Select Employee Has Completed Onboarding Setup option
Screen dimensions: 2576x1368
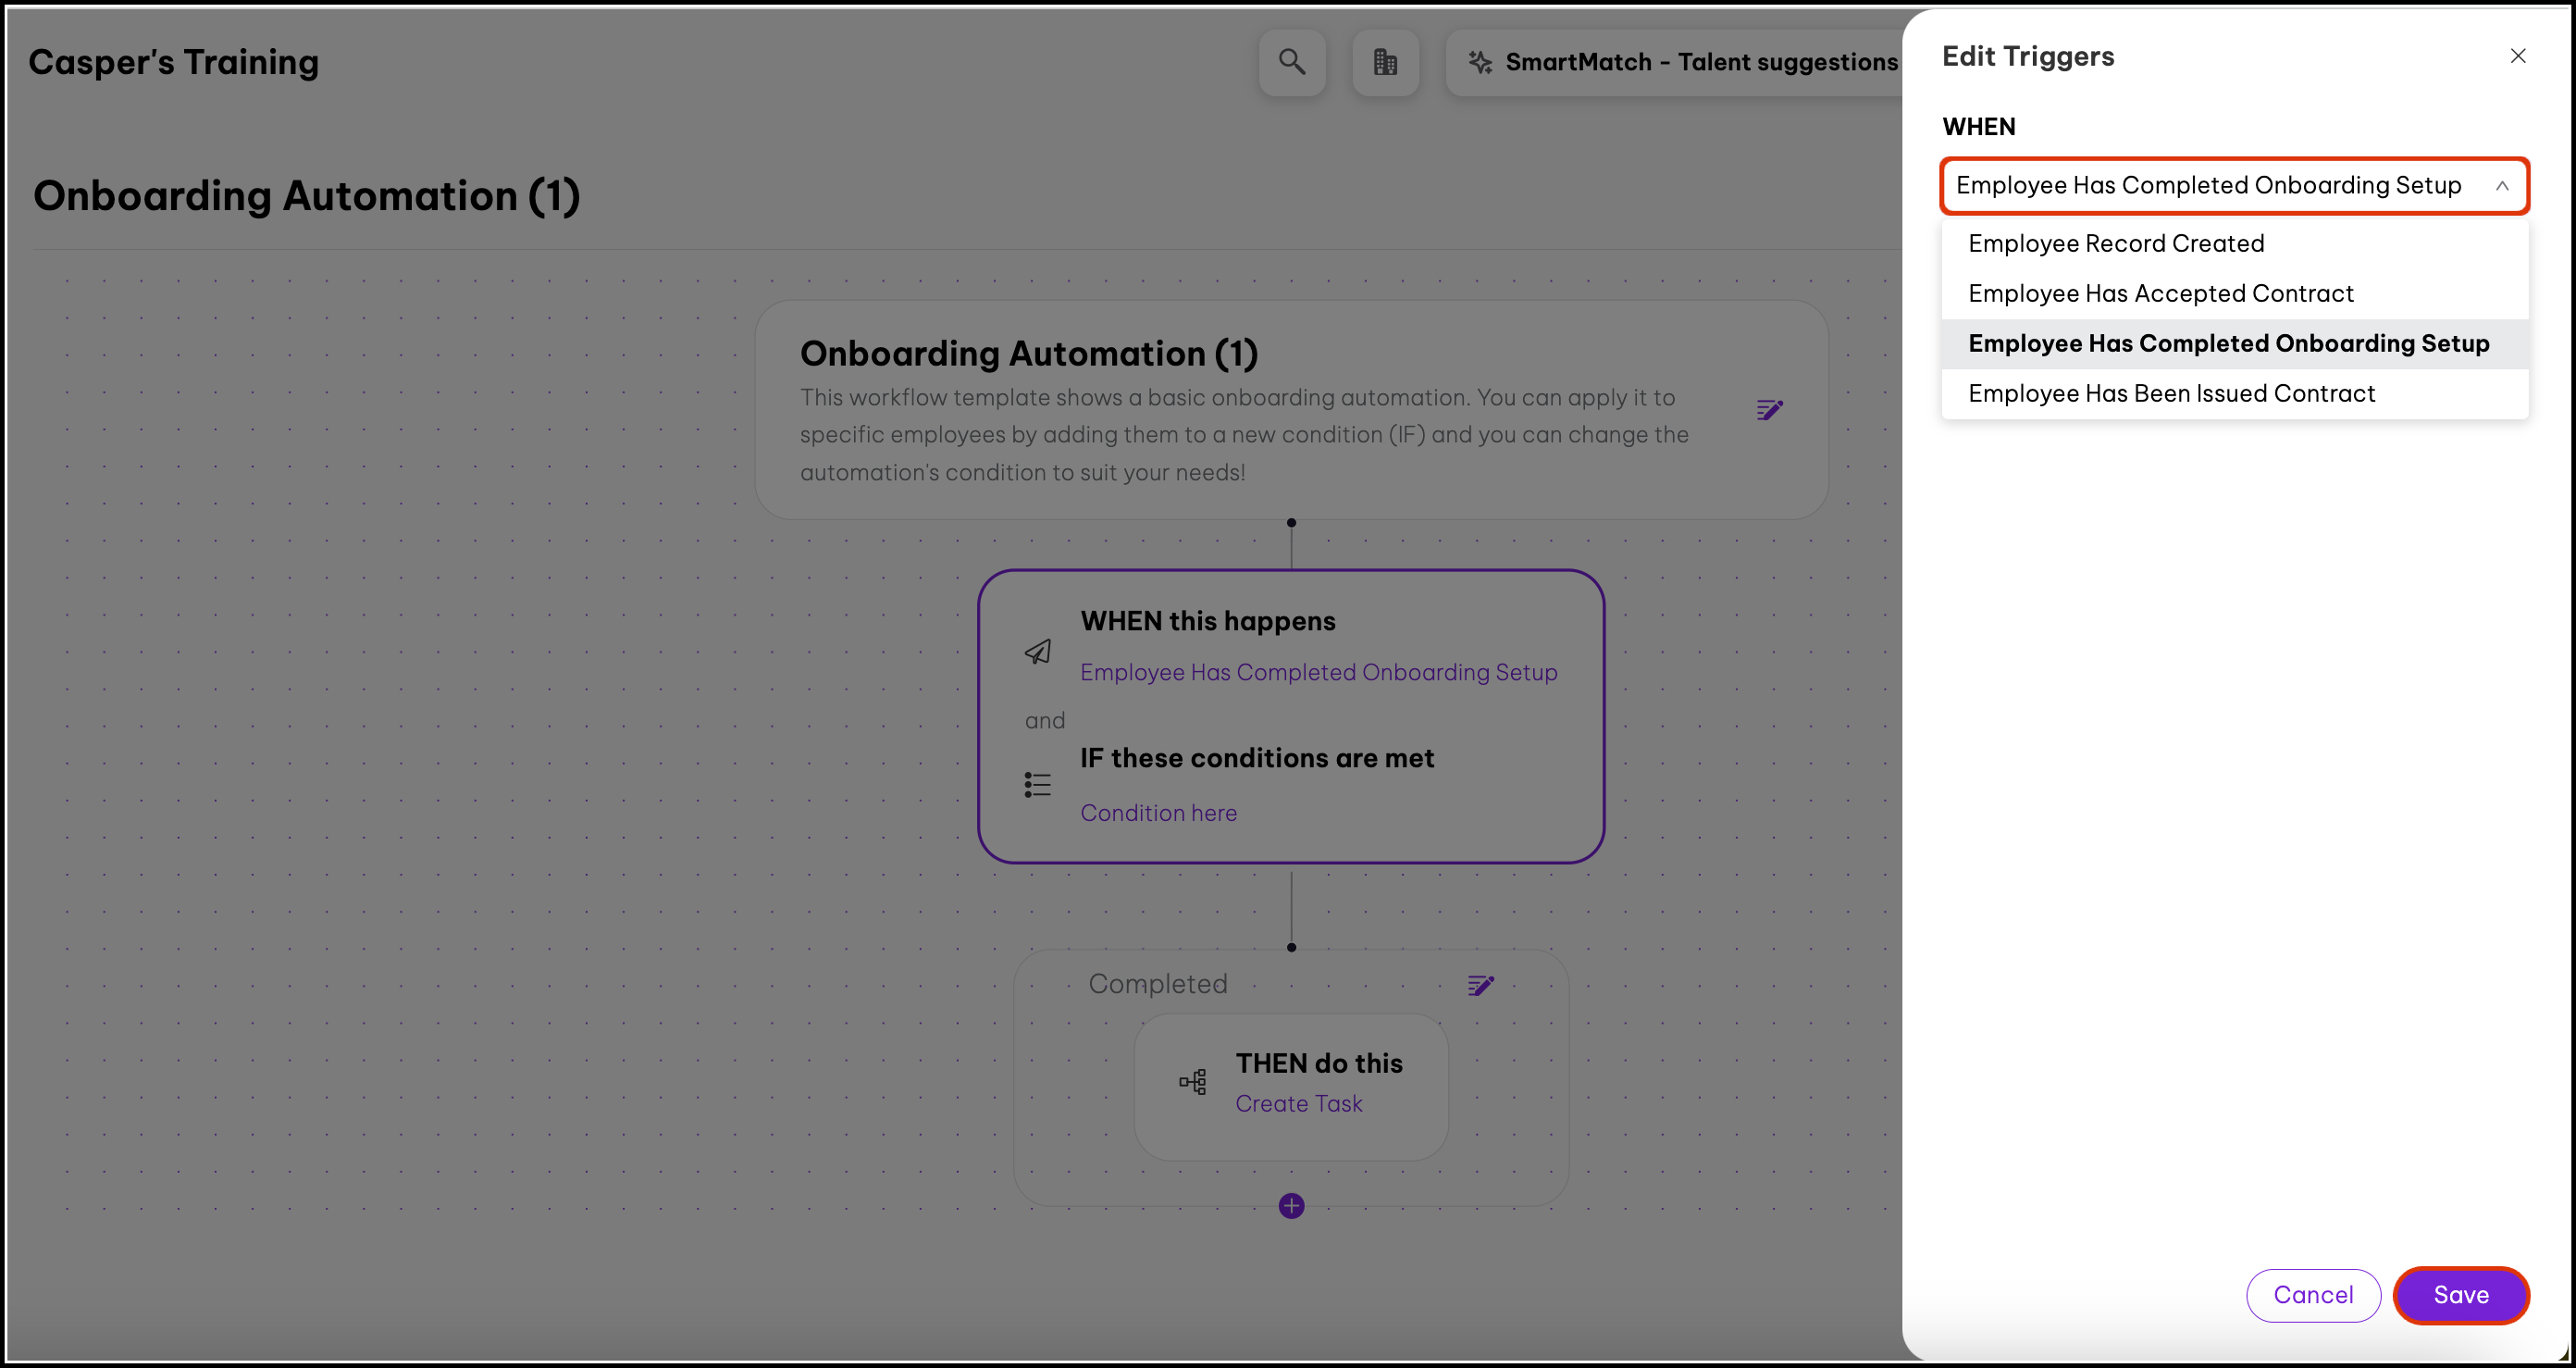2228,344
